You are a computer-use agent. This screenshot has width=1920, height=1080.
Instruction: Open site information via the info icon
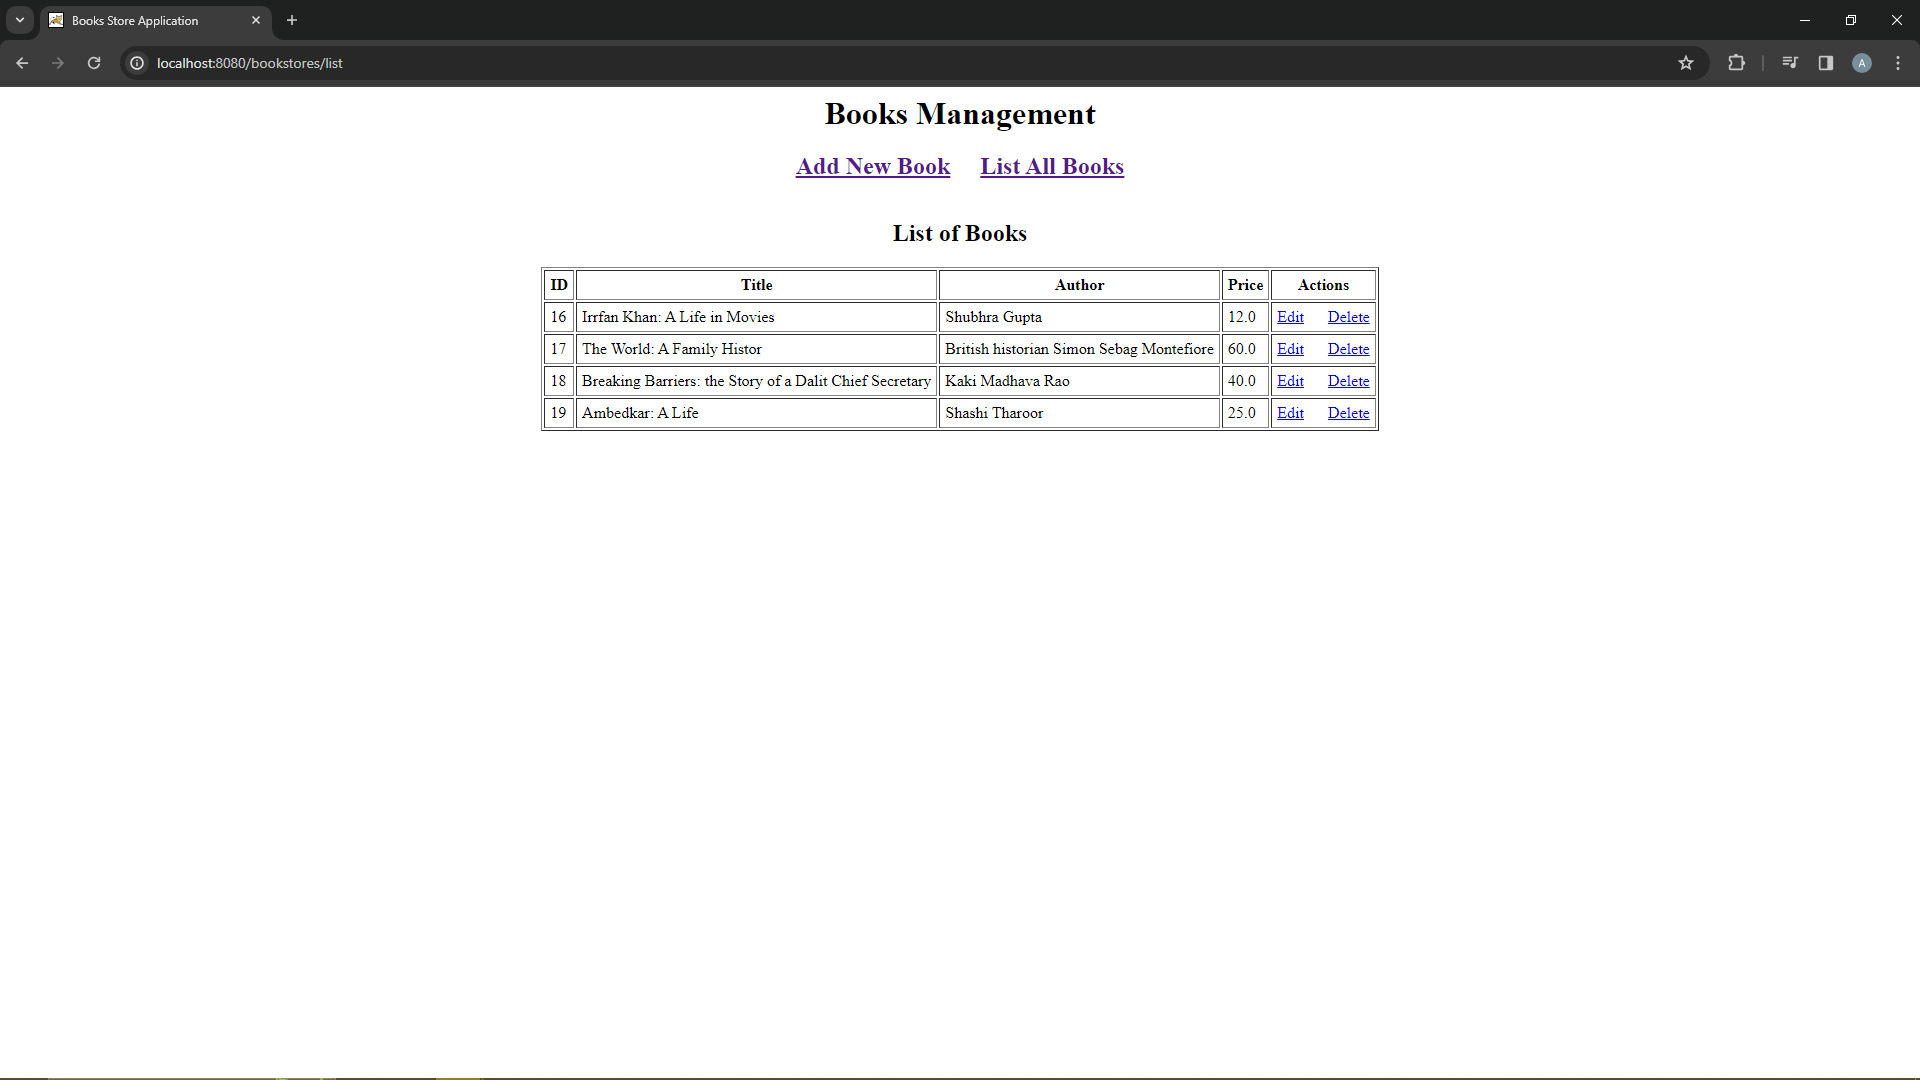tap(136, 63)
